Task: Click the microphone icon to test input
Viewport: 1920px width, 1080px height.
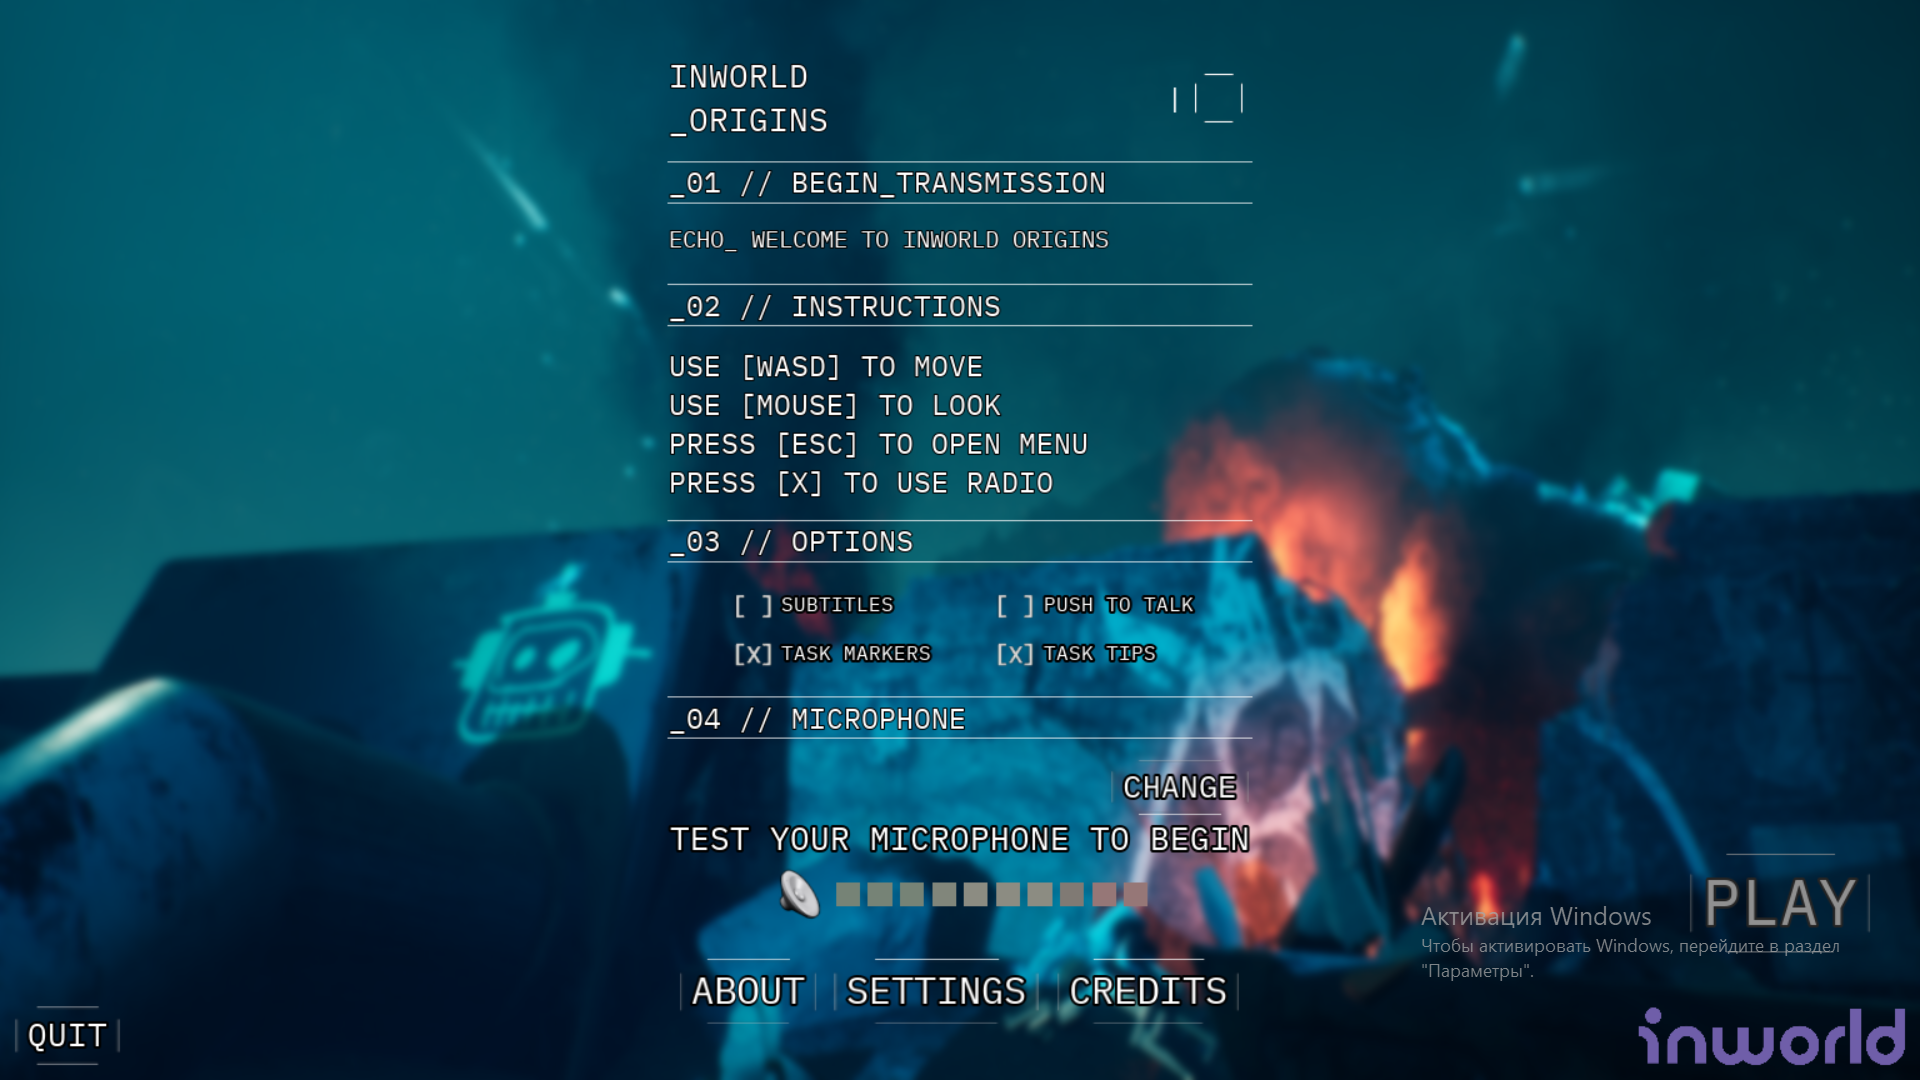Action: coord(798,893)
